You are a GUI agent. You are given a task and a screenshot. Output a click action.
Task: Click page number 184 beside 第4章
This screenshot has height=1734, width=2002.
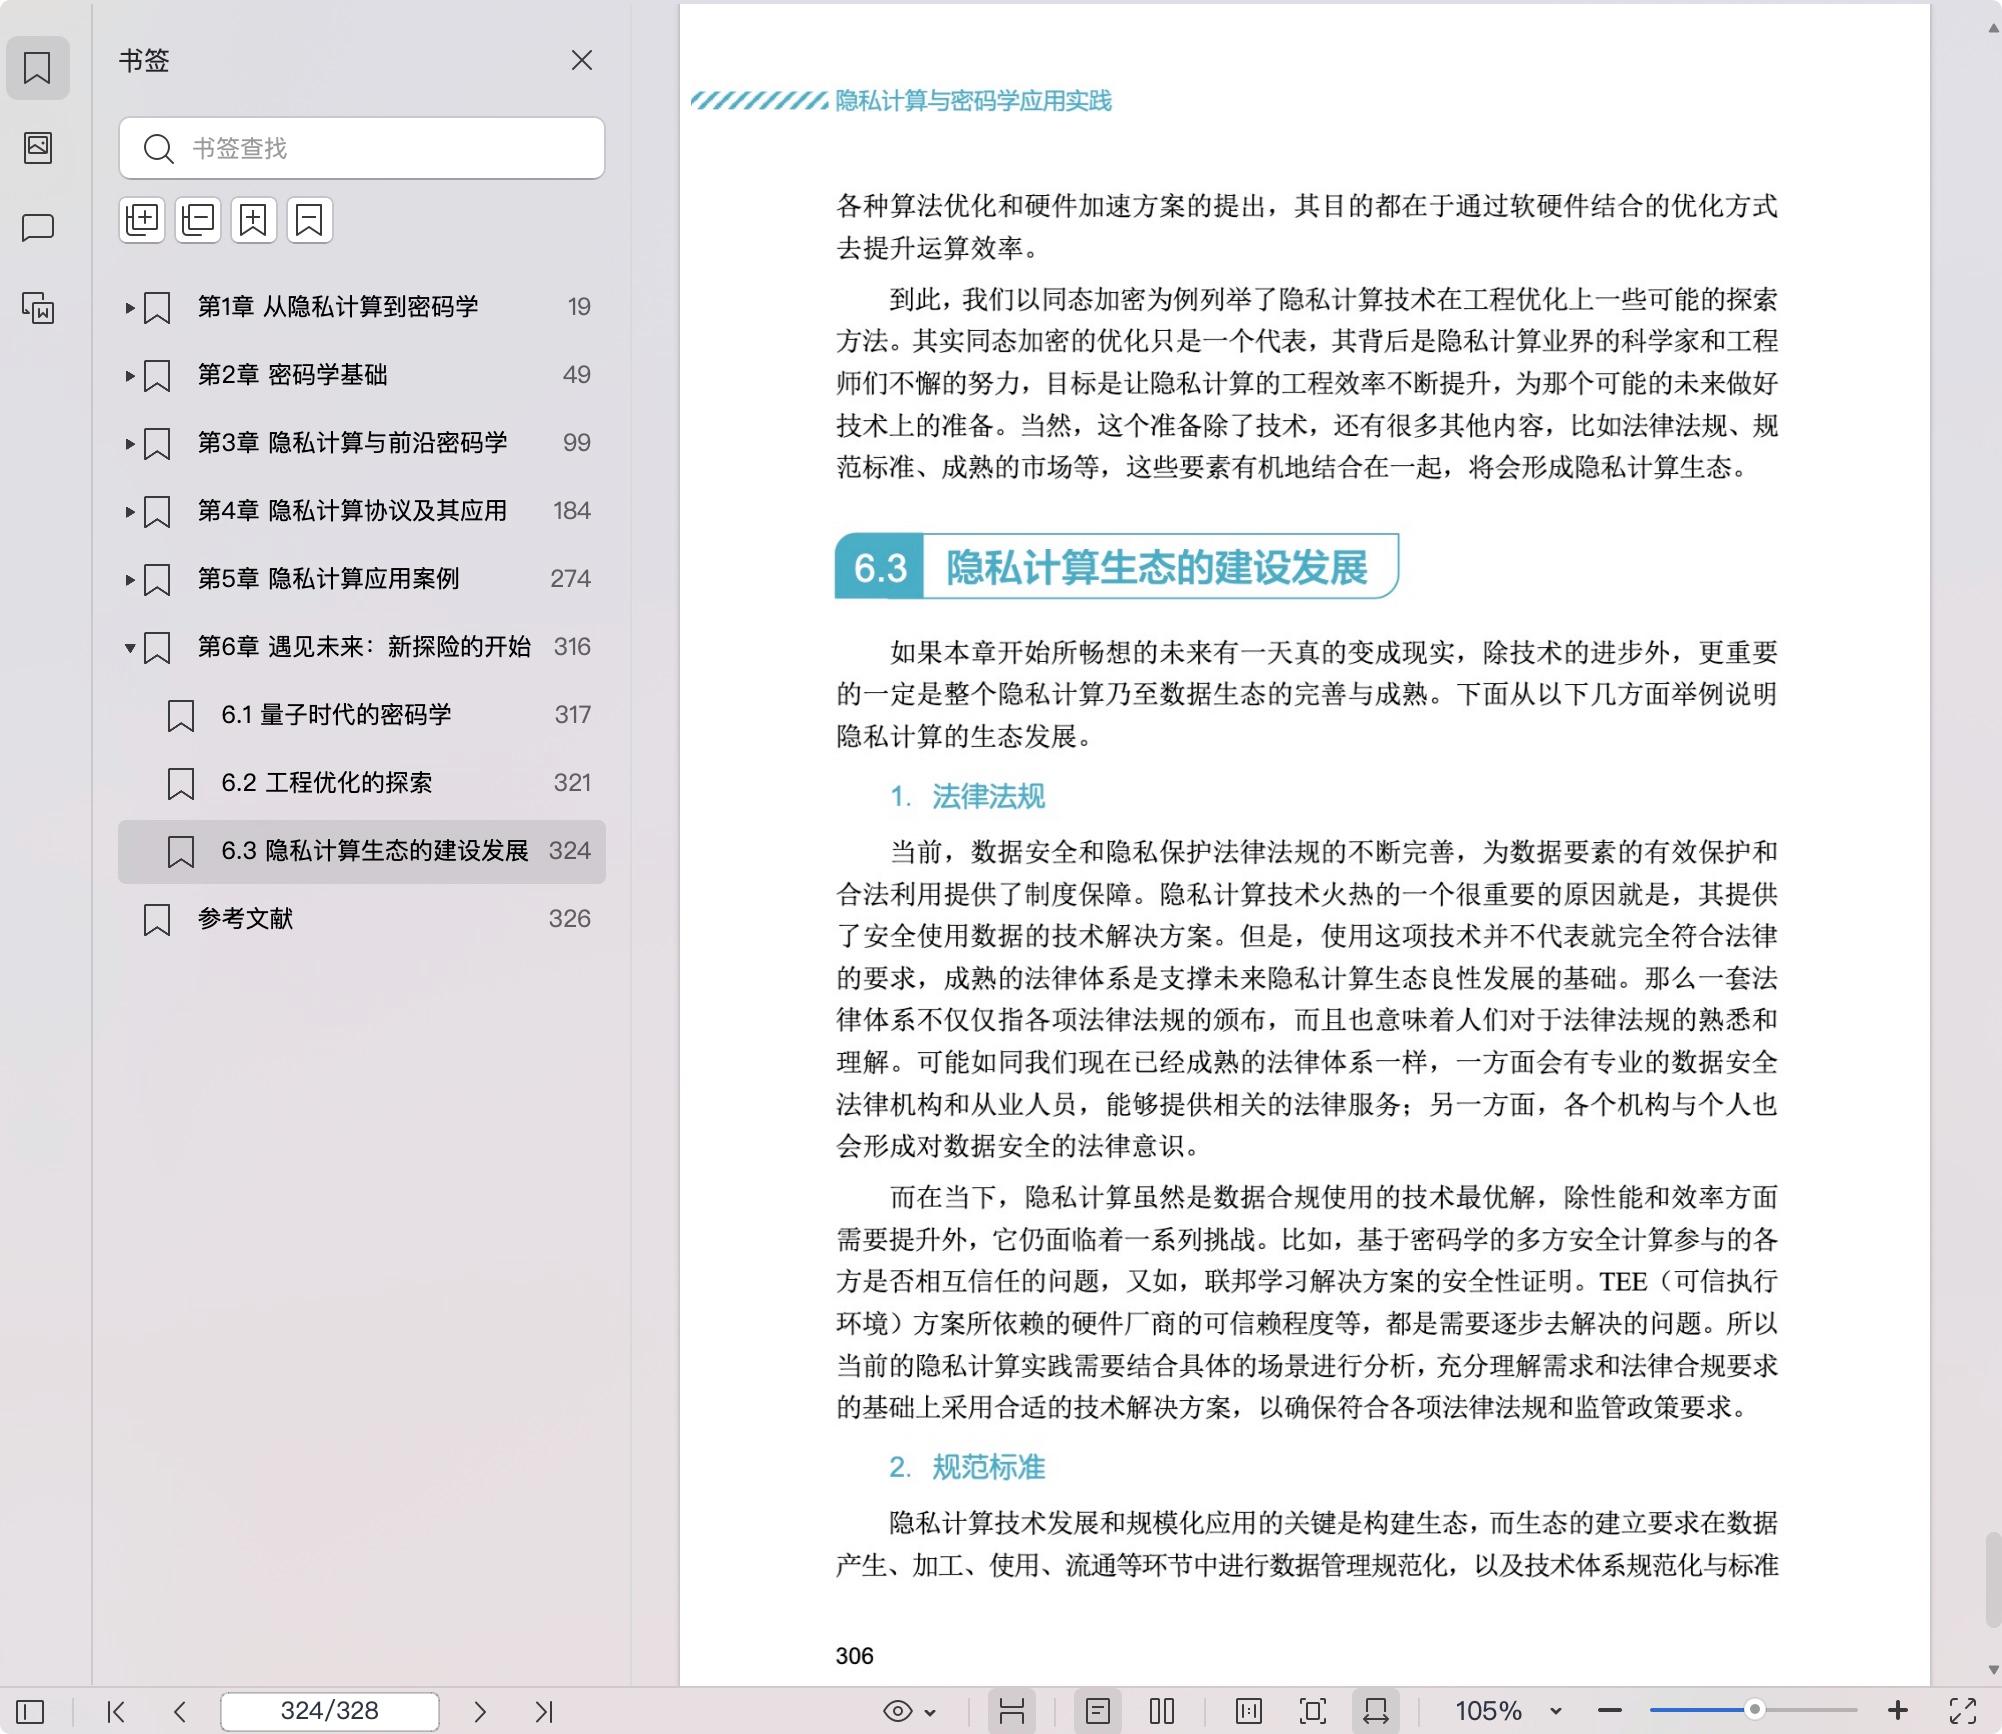click(x=572, y=511)
